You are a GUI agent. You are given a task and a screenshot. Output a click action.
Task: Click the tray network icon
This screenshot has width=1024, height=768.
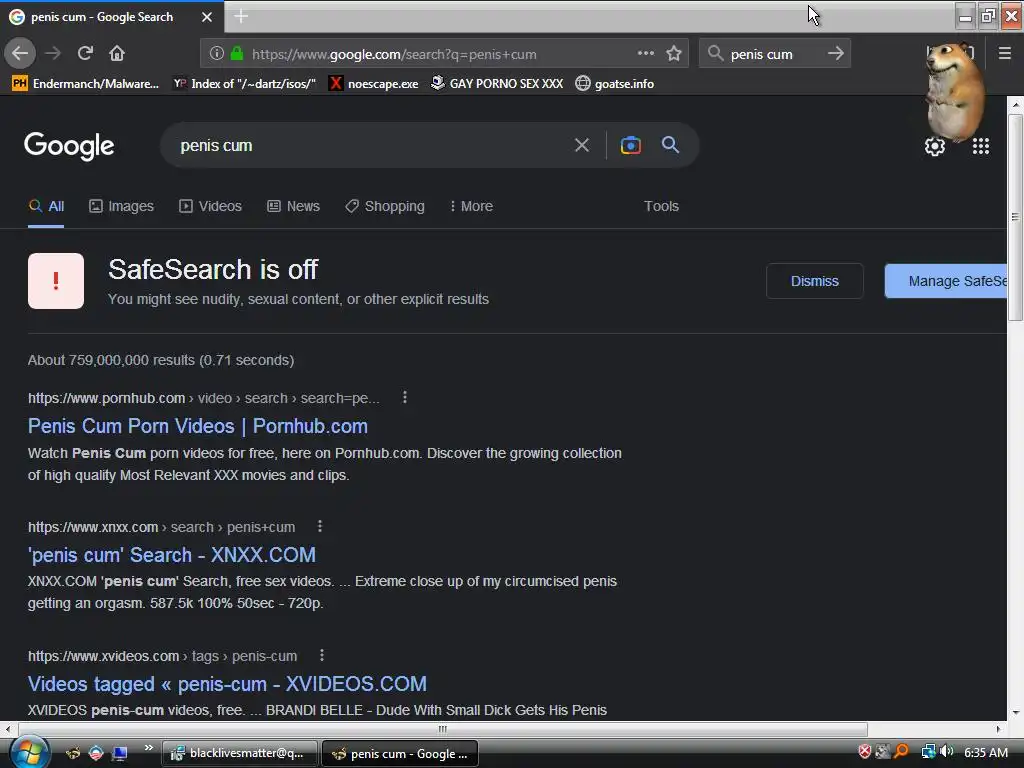[x=927, y=752]
